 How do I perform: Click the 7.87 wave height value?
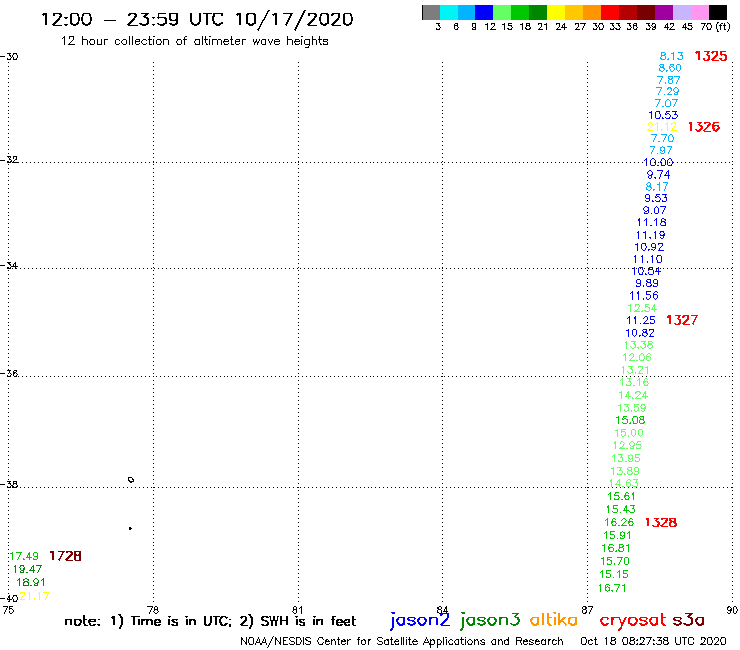(669, 80)
